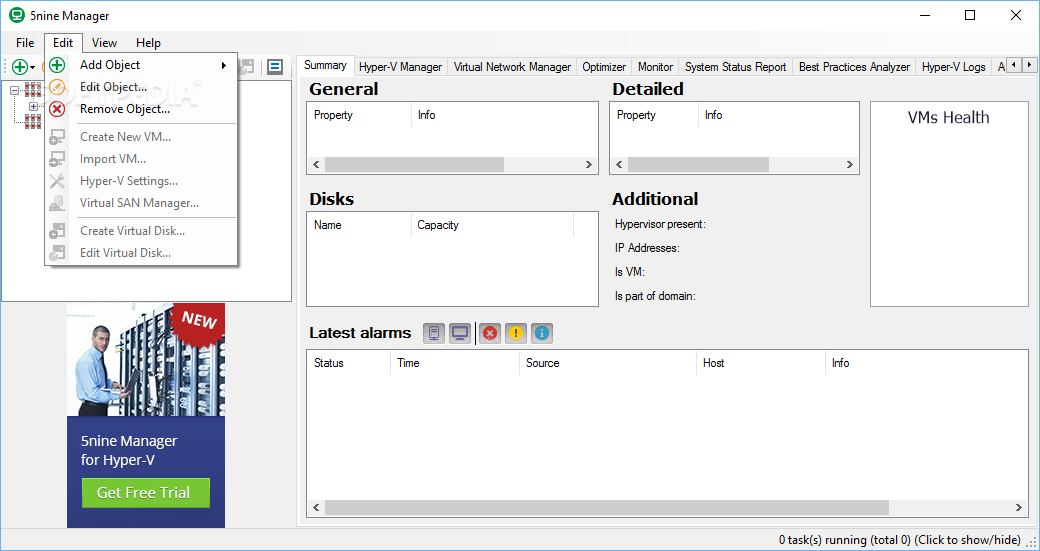Click the blue list view toolbar icon
1040x551 pixels.
coord(275,67)
